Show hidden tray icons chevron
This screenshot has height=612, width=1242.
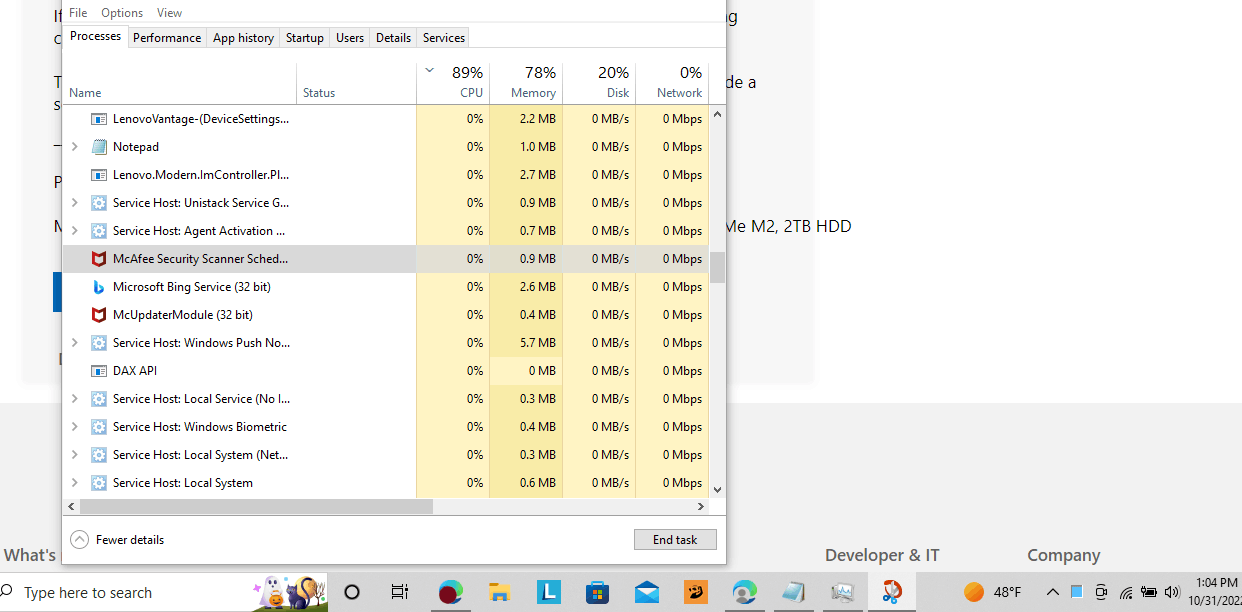click(1052, 592)
